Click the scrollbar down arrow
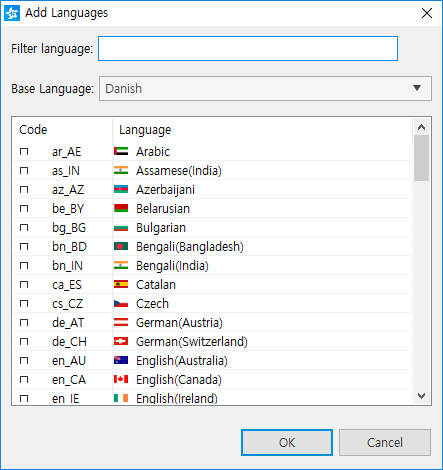This screenshot has height=470, width=443. pyautogui.click(x=421, y=396)
